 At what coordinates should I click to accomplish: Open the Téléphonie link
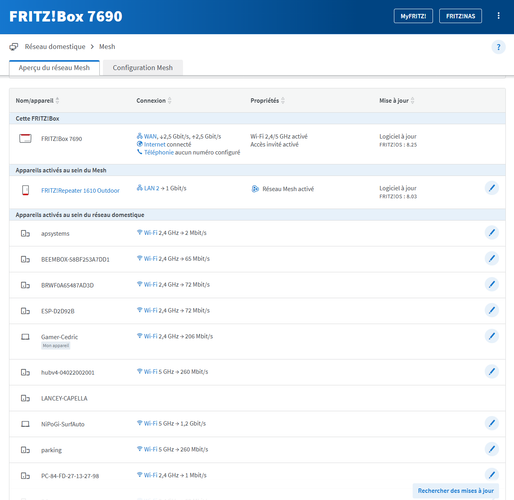click(x=159, y=152)
